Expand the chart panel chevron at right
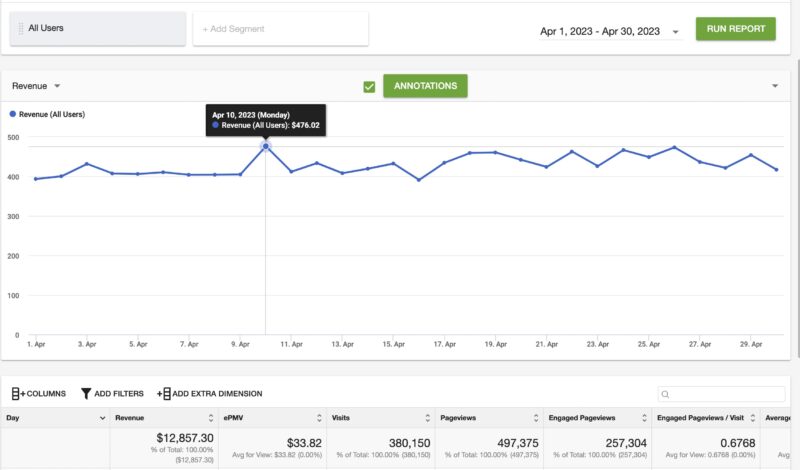 tap(775, 87)
